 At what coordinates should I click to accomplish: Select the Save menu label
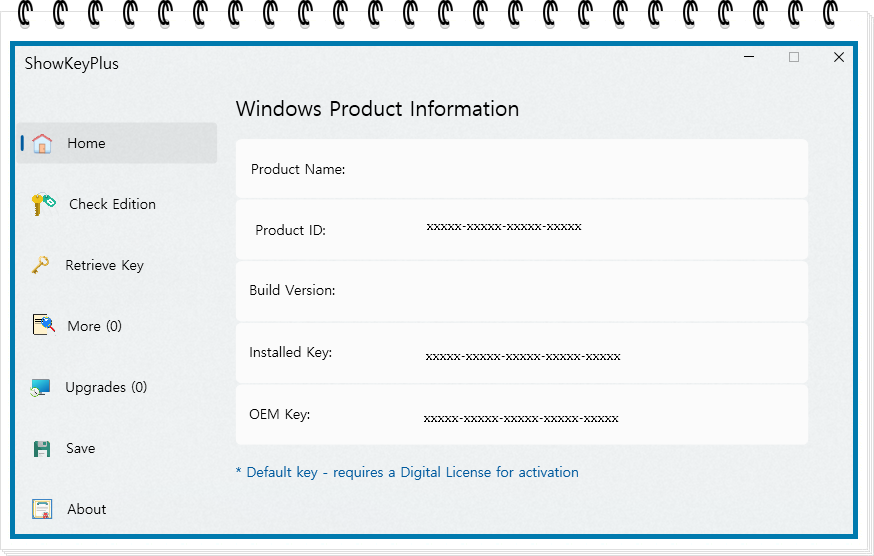point(81,448)
